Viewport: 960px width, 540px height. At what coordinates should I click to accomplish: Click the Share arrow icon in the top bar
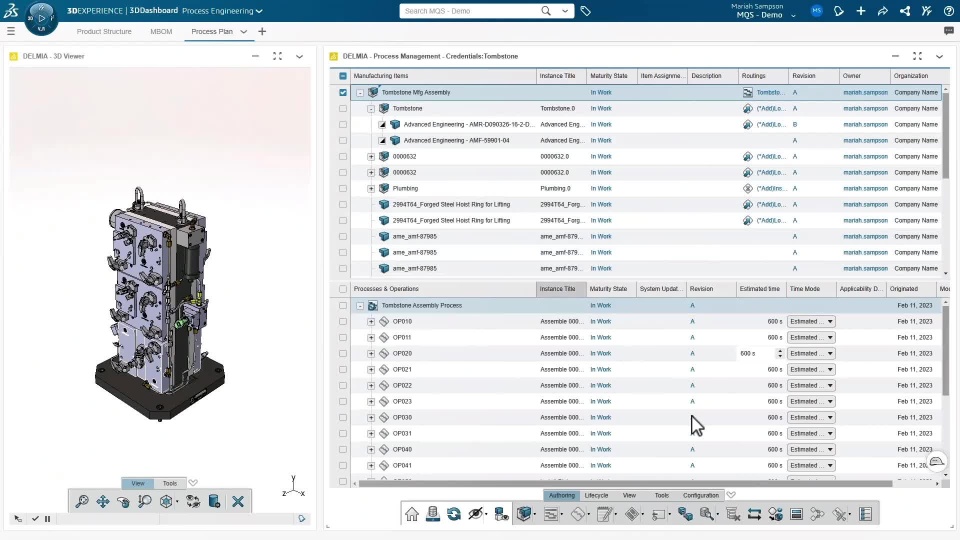pos(883,11)
